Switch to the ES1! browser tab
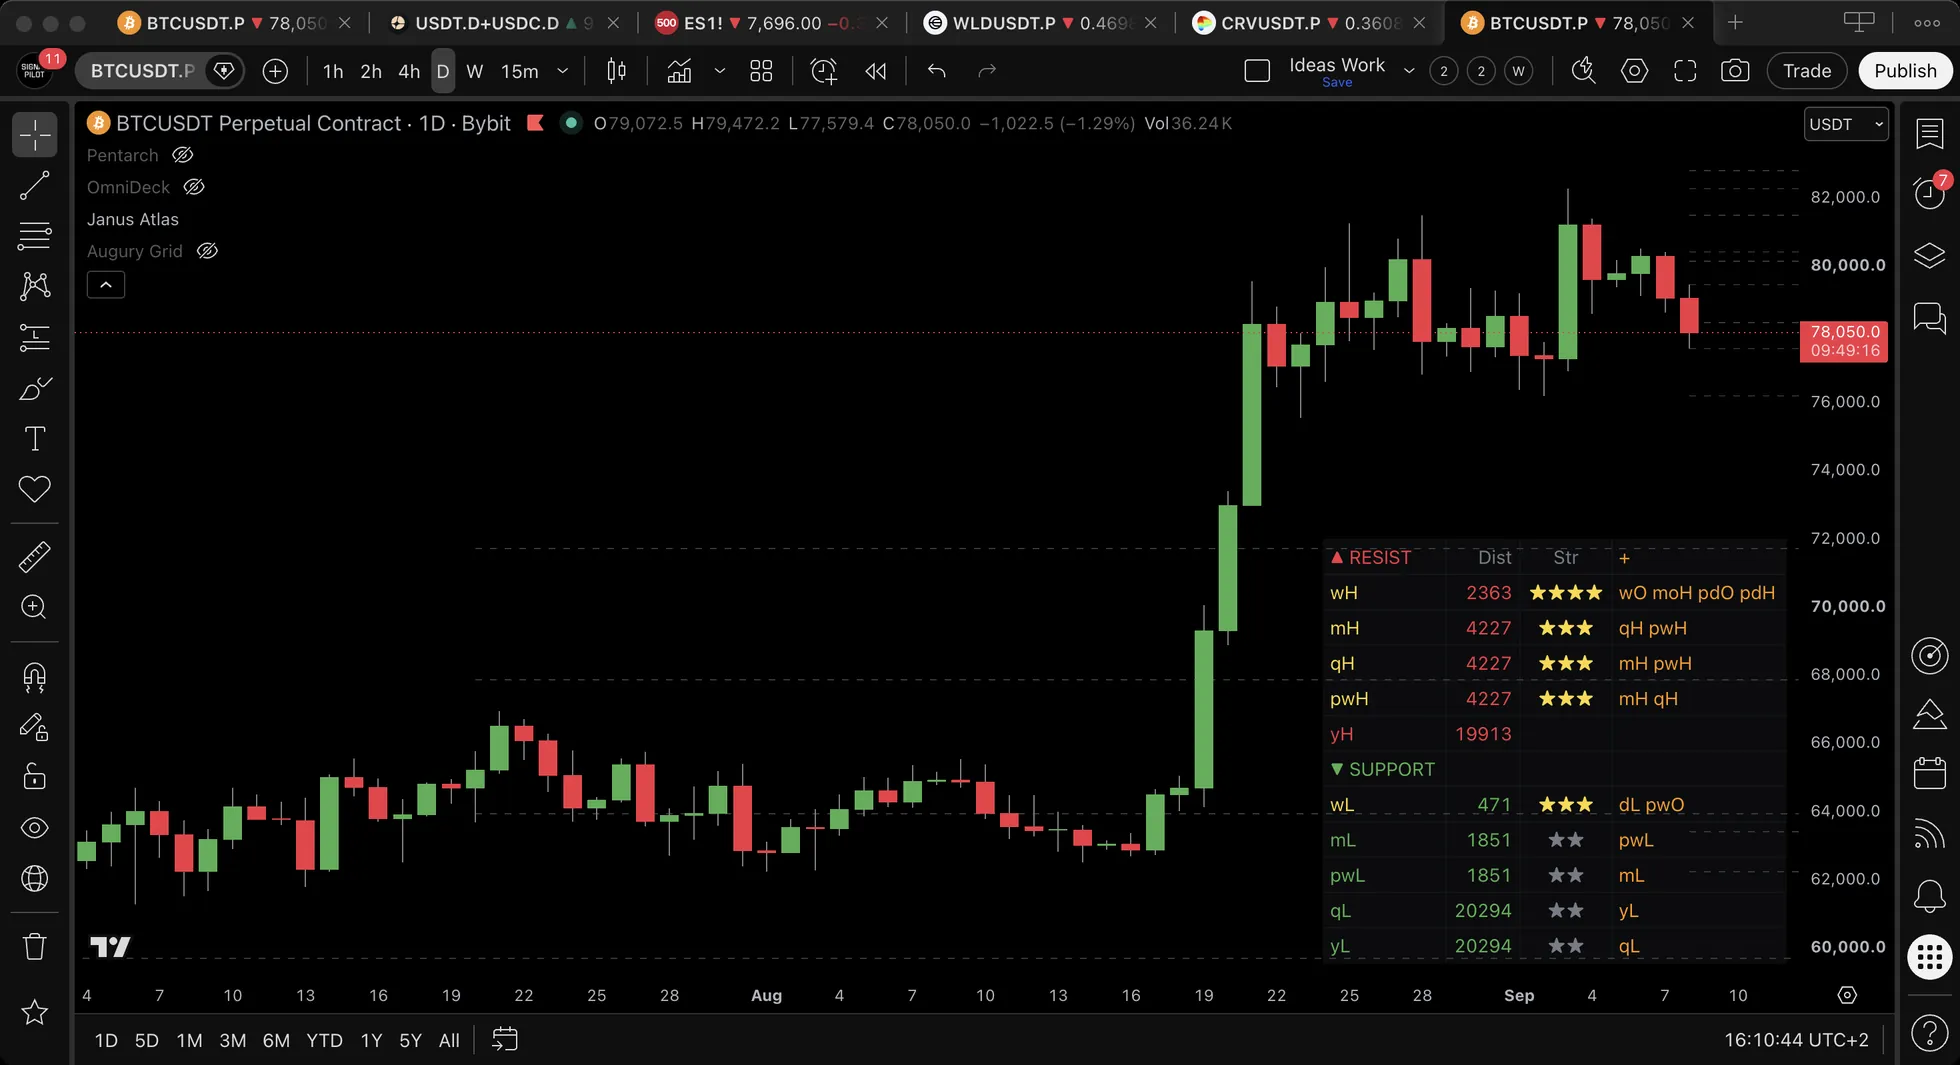Screen dimensions: 1960x1065 coord(770,22)
